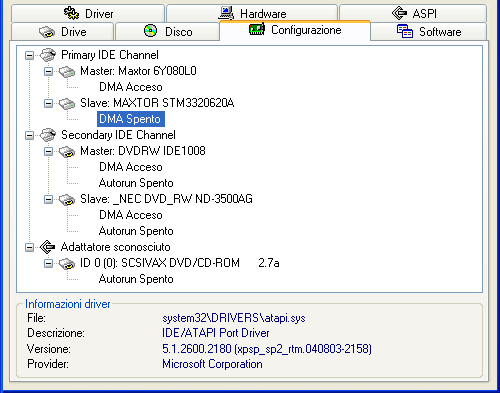The height and width of the screenshot is (393, 500).
Task: Select ID 0 (0): SCSIVAX DVD/CD-ROM entry
Action: [179, 263]
